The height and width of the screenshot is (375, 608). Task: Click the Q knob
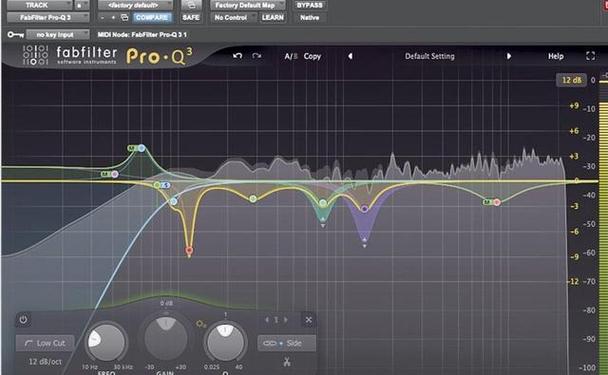225,342
